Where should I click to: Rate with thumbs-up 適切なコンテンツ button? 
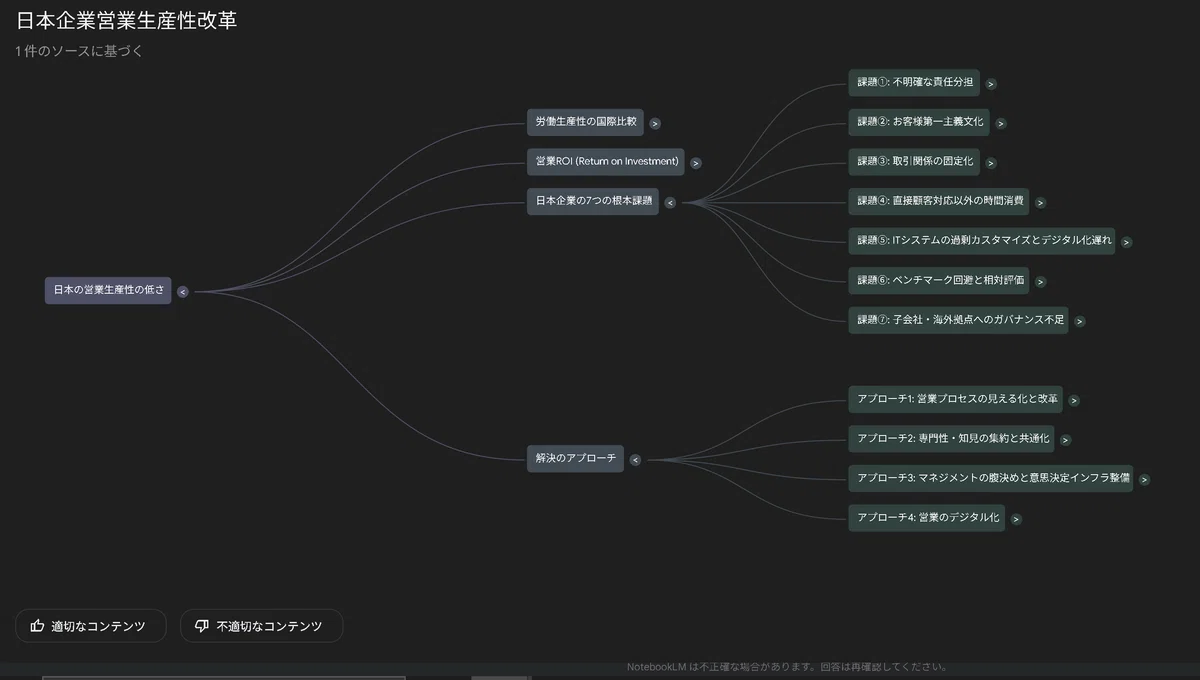point(91,626)
